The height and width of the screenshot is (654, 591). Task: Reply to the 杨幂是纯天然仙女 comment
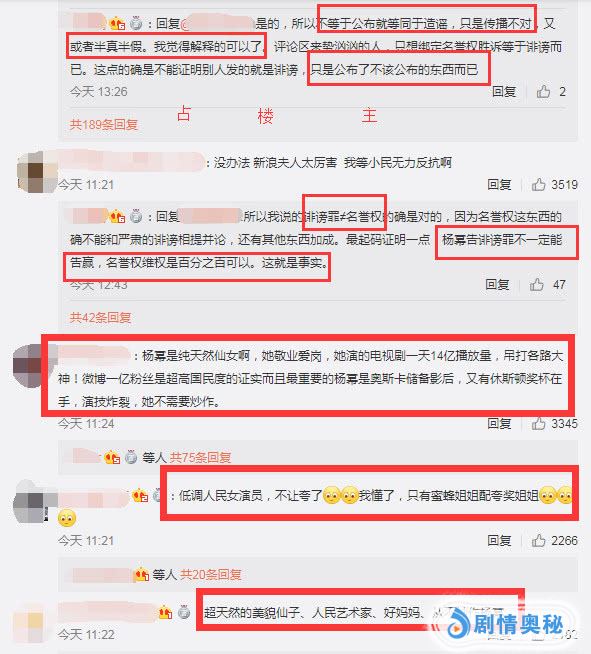tap(499, 423)
